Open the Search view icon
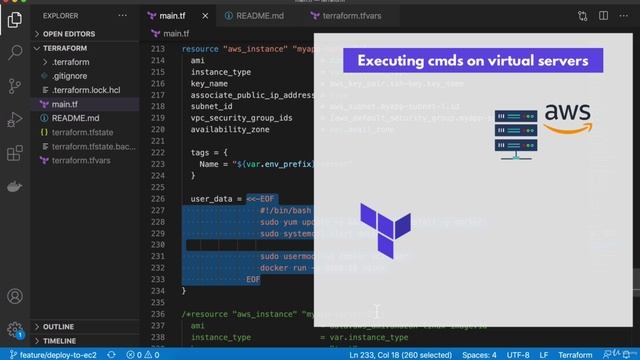 tap(15, 52)
